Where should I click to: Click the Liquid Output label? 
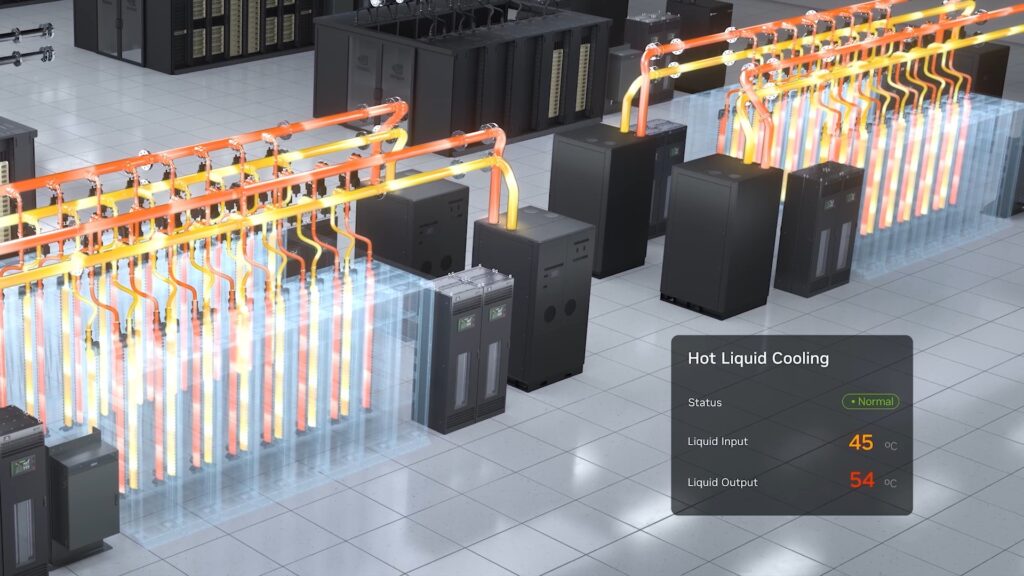click(722, 482)
